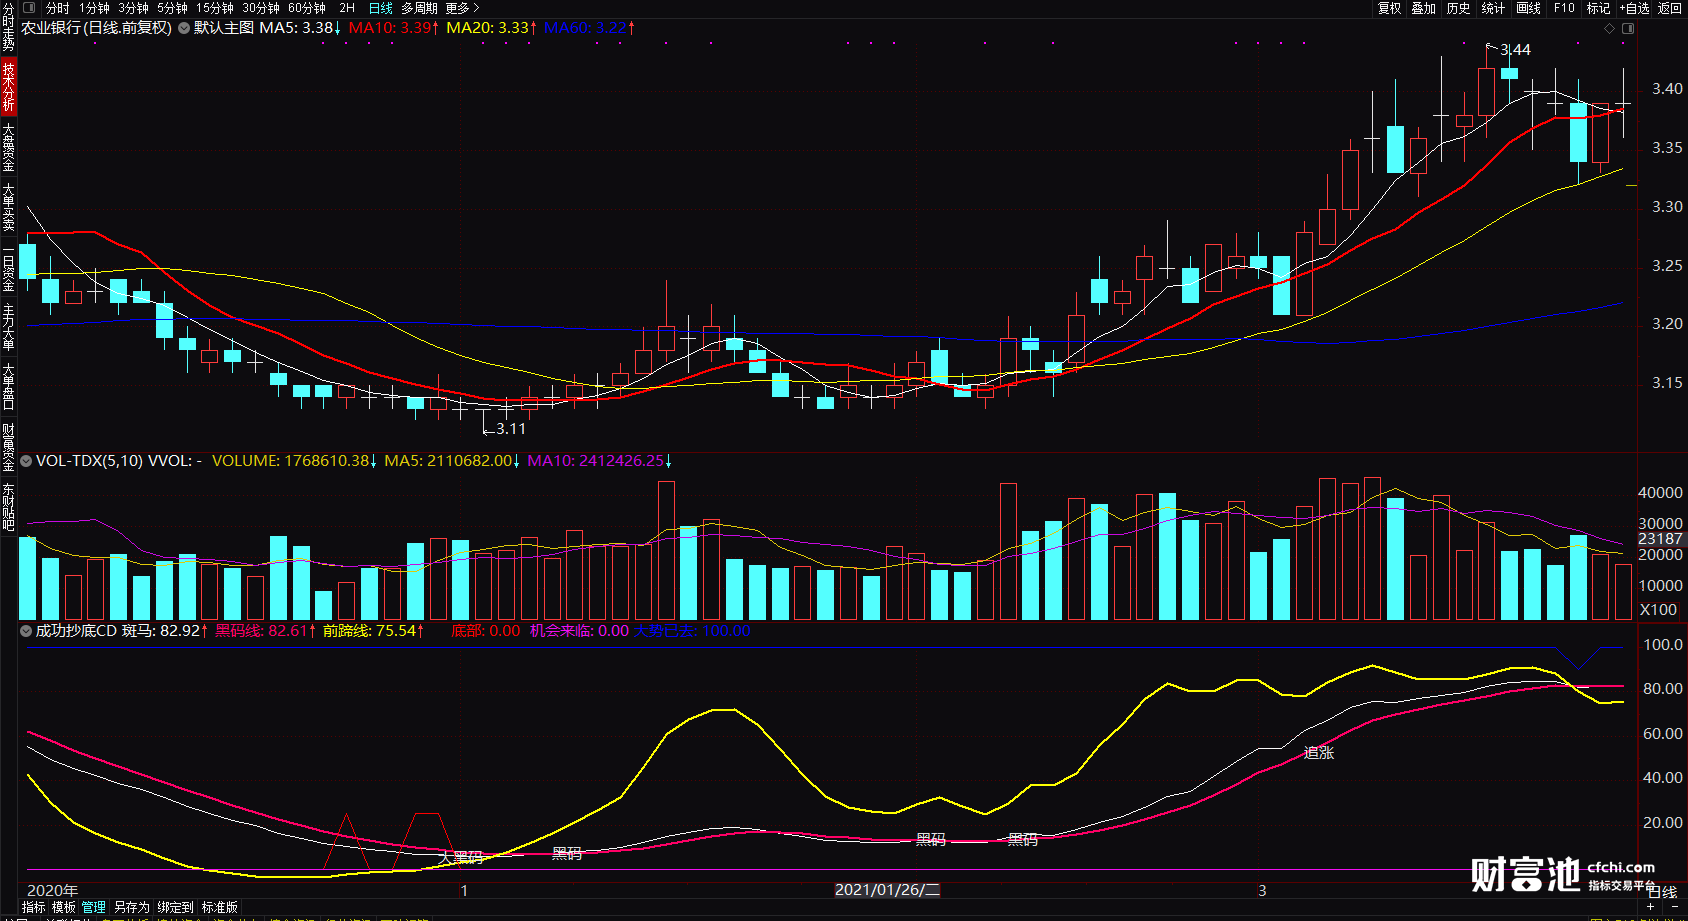Click the 另存为 save-as option
The width and height of the screenshot is (1688, 921).
(x=131, y=908)
